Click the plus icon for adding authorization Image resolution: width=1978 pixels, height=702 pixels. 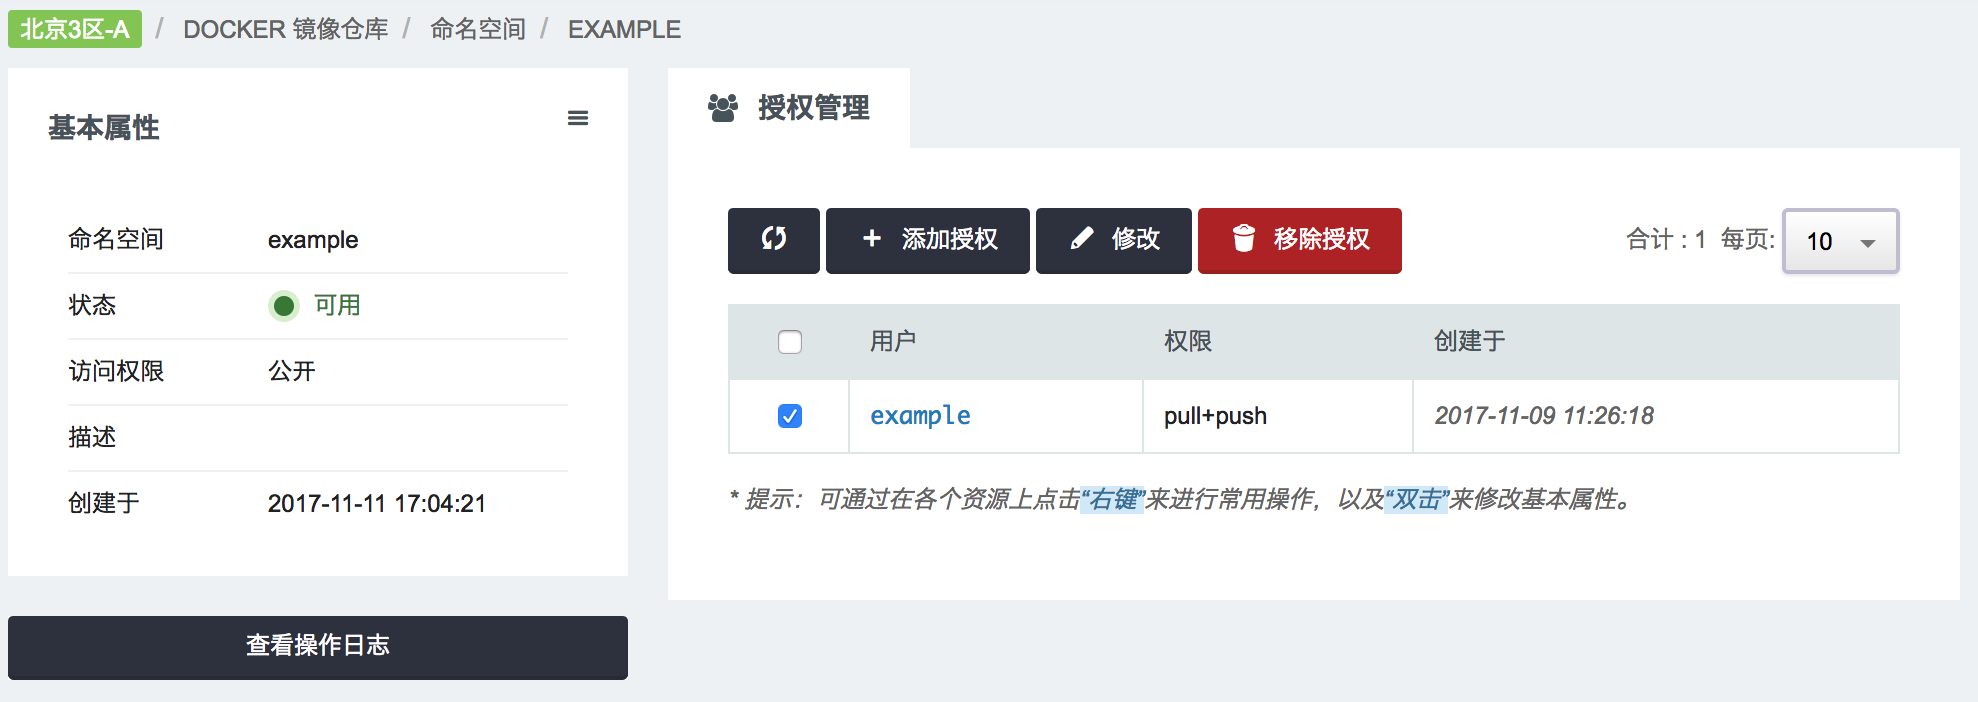click(872, 239)
